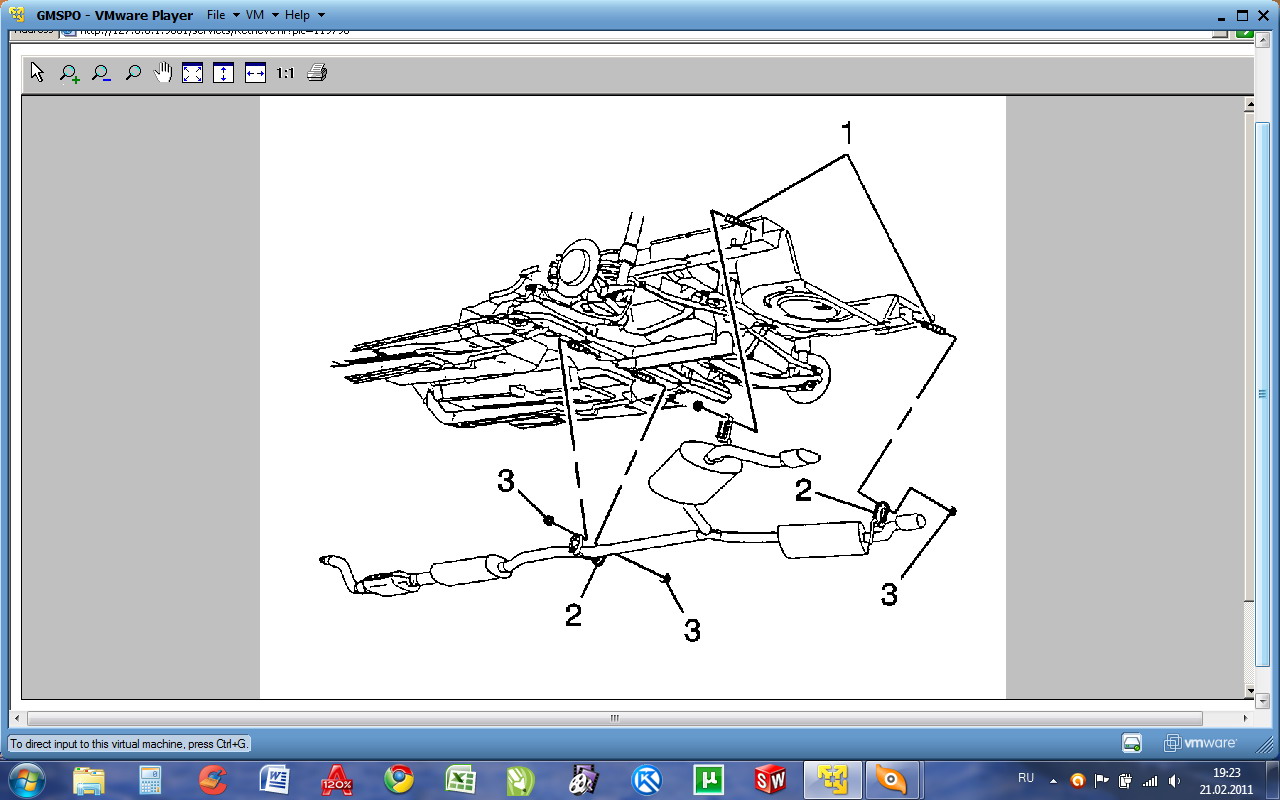The height and width of the screenshot is (800, 1280).
Task: Select the arrow pointer tool
Action: point(38,73)
